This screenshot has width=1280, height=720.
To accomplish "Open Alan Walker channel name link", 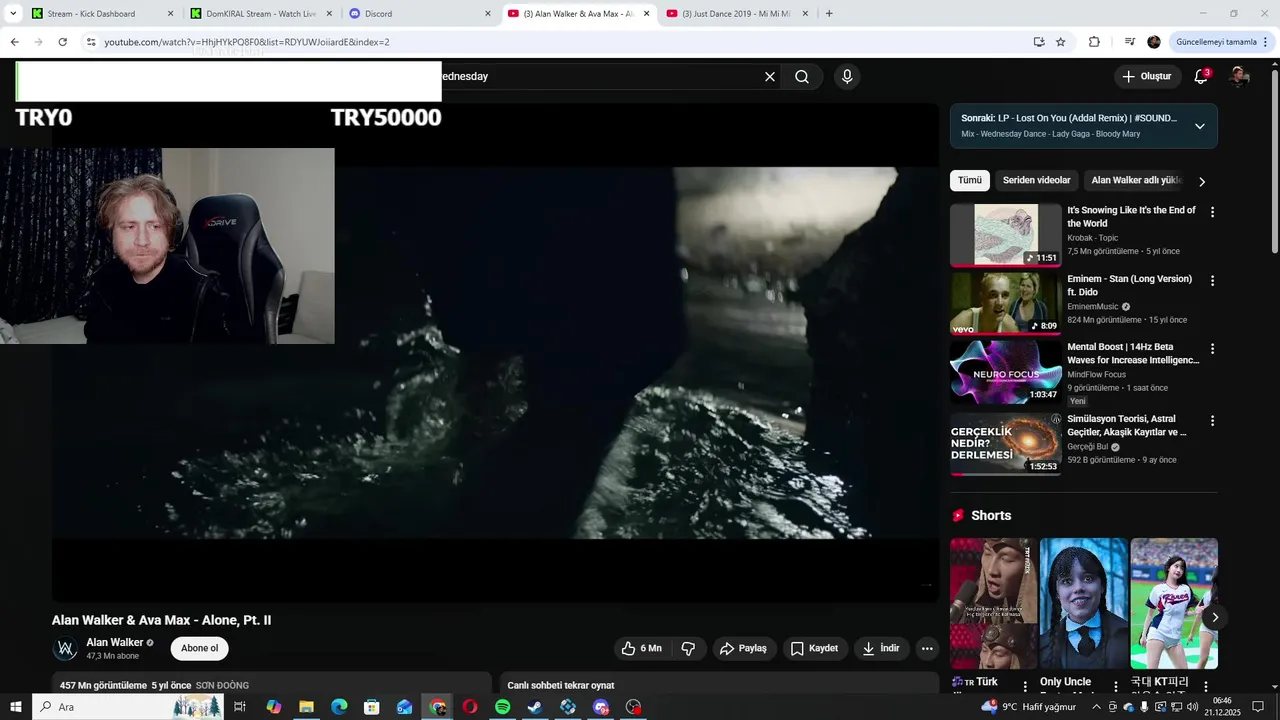I will click(114, 643).
